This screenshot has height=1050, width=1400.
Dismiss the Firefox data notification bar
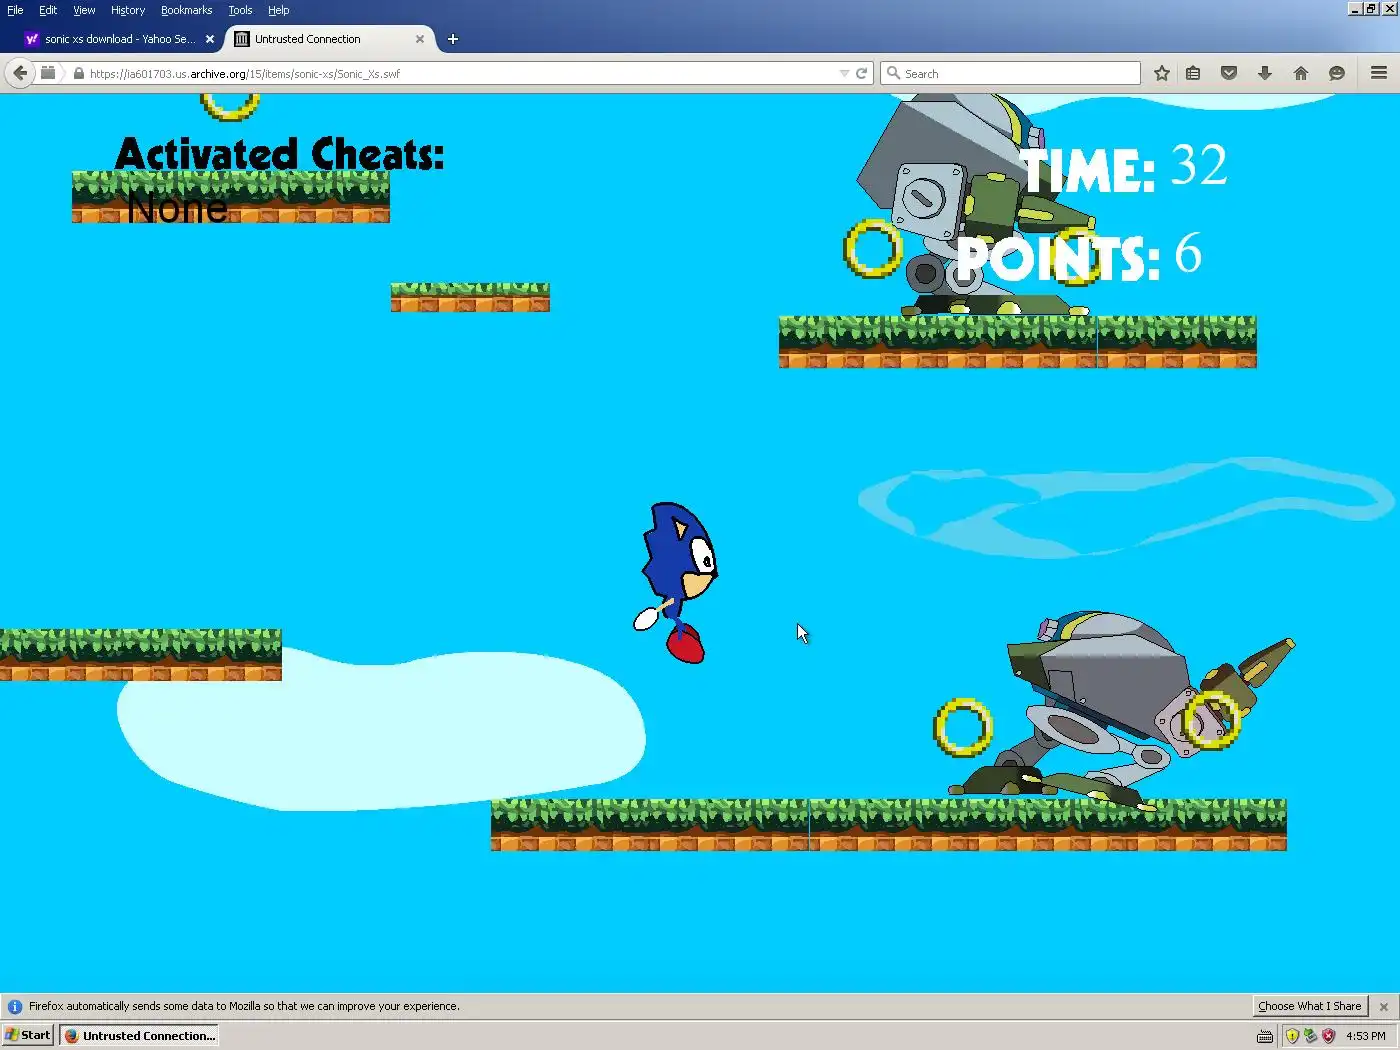point(1384,1007)
